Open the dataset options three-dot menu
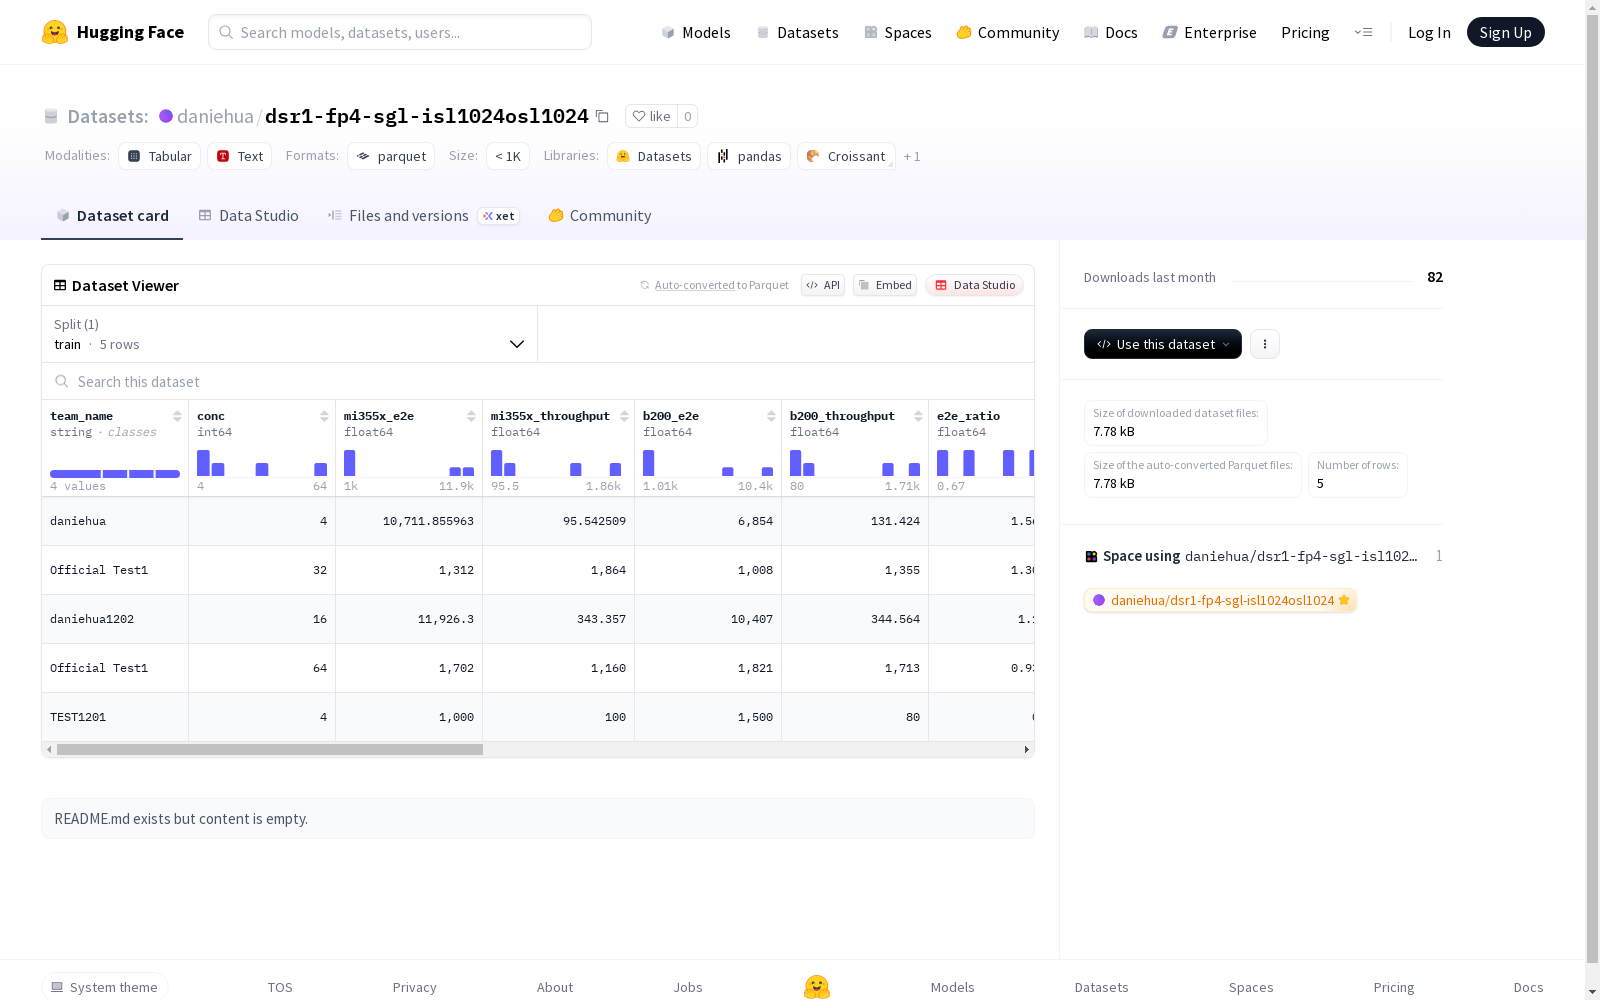Screen dimensions: 1600x1000 click(1265, 344)
